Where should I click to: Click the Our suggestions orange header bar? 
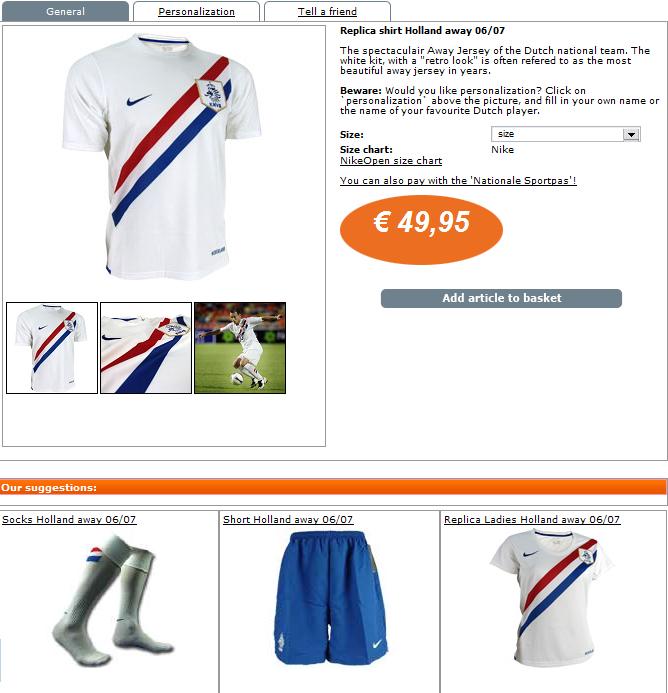333,487
